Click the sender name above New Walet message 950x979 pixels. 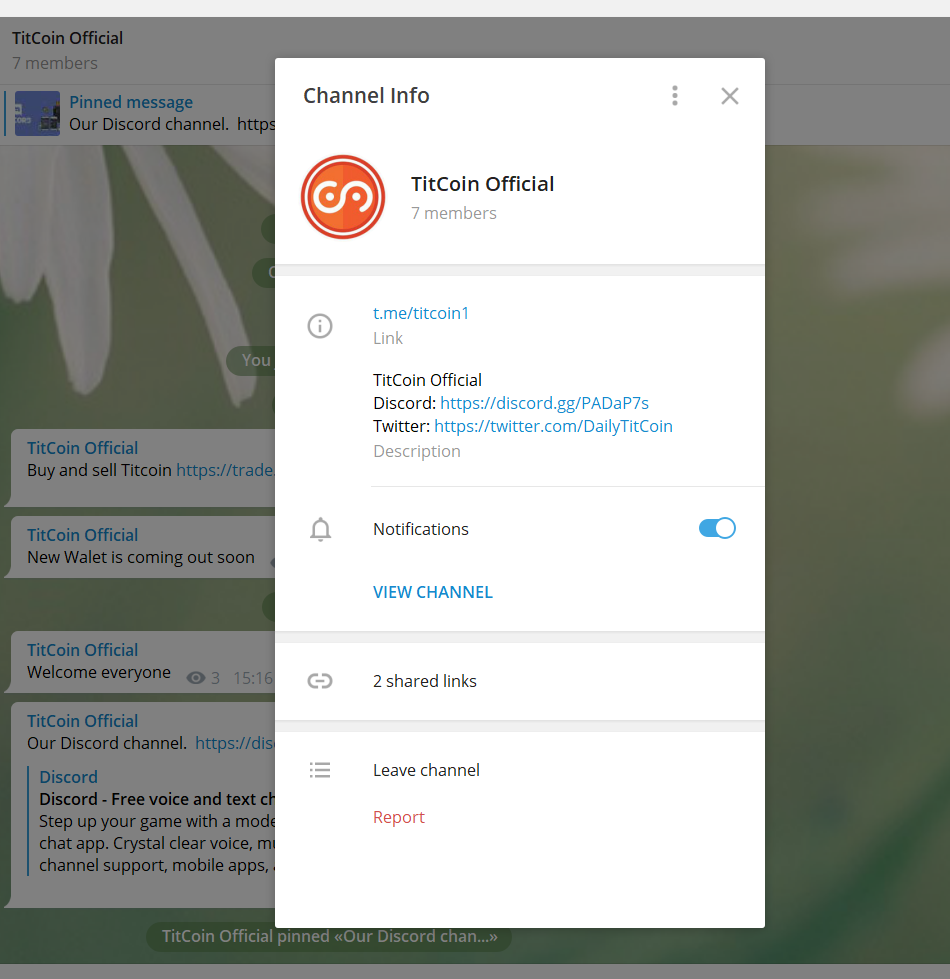82,535
